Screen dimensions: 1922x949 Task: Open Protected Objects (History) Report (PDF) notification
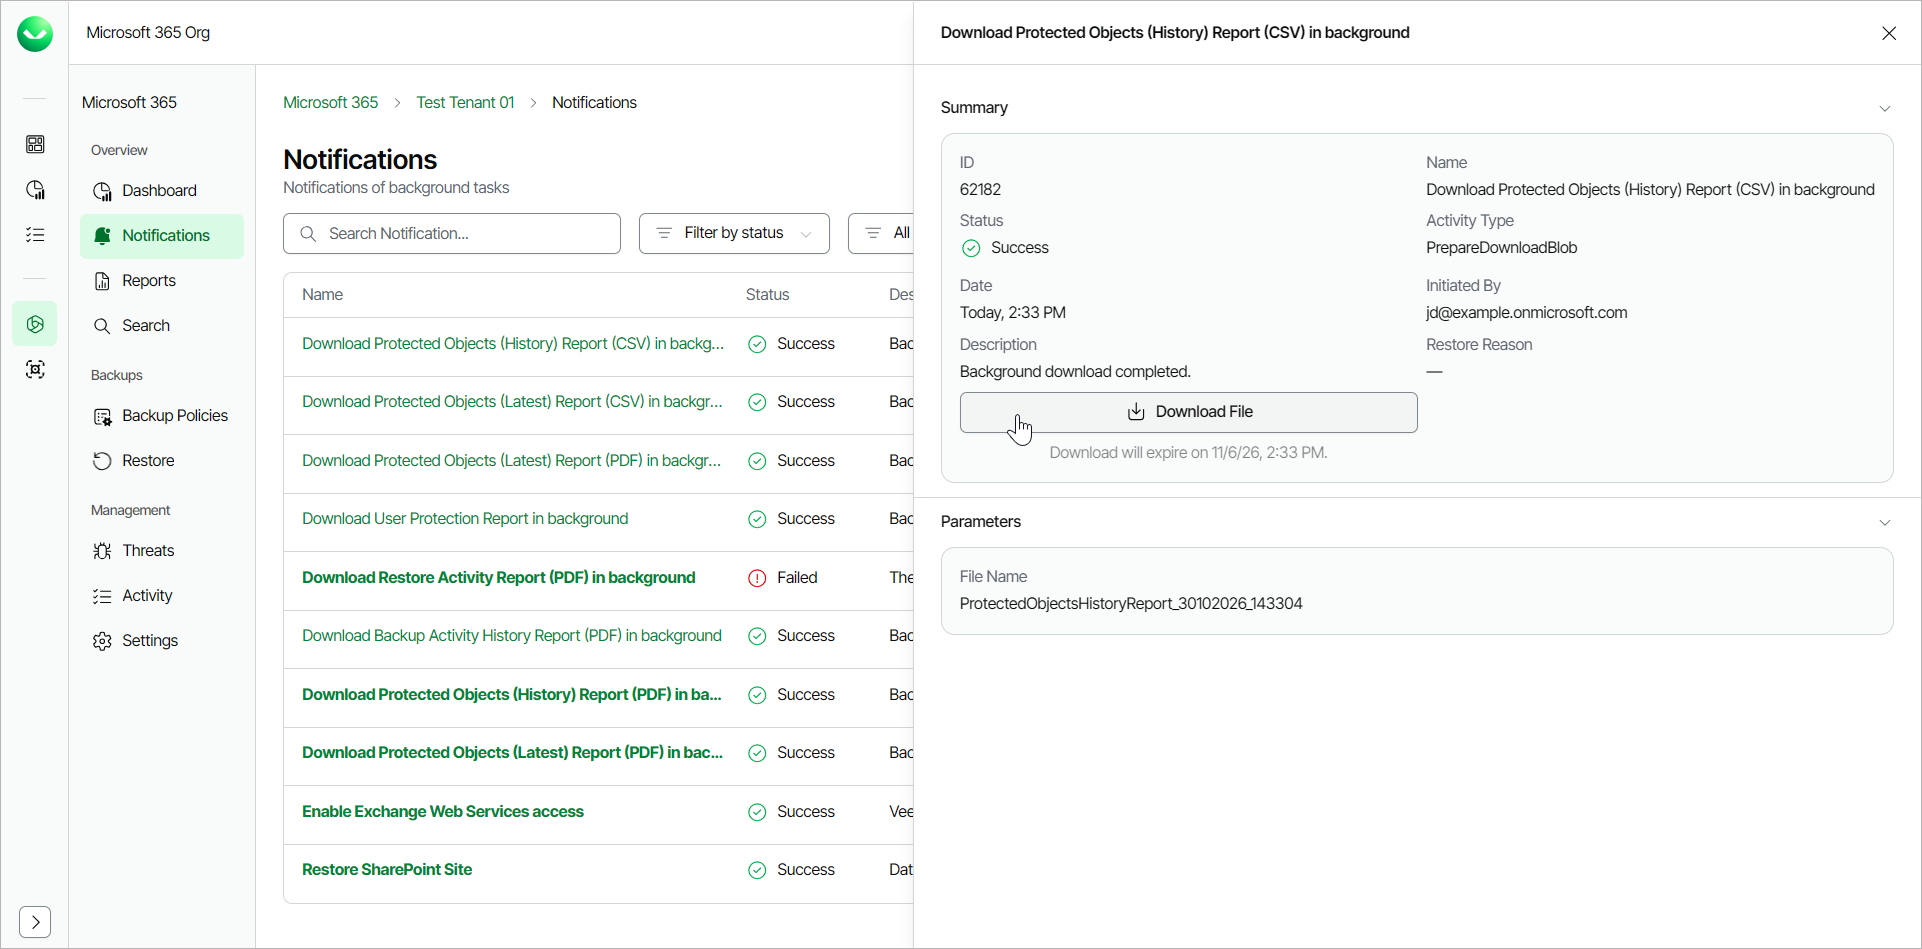511,695
